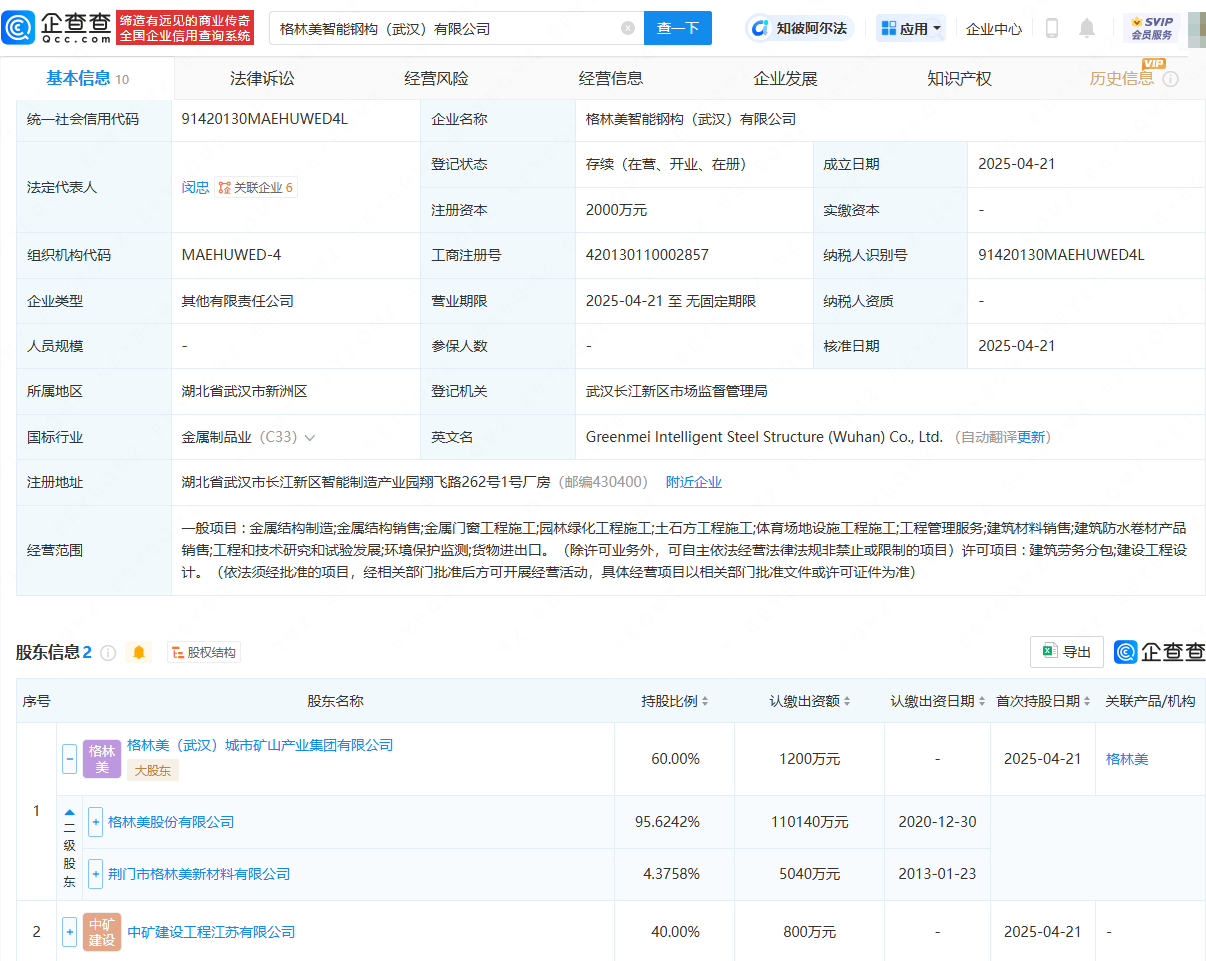The width and height of the screenshot is (1206, 961).
Task: Expand the 中矿建设工程江苏有限公司 row
Action: click(70, 932)
